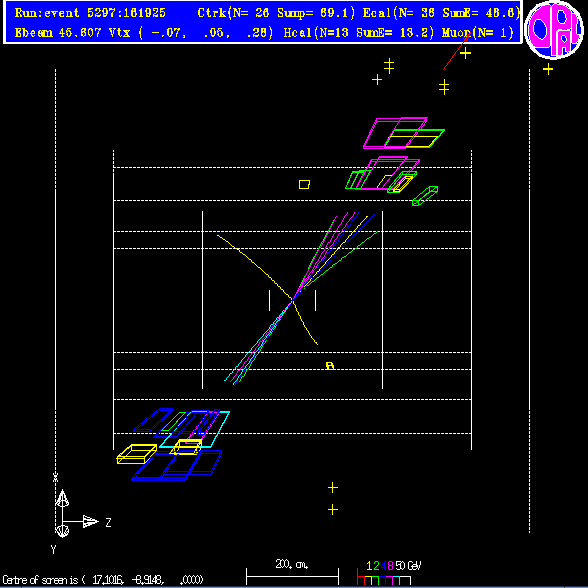The height and width of the screenshot is (588, 588).
Task: Click the central event vertex point
Action: tap(292, 301)
